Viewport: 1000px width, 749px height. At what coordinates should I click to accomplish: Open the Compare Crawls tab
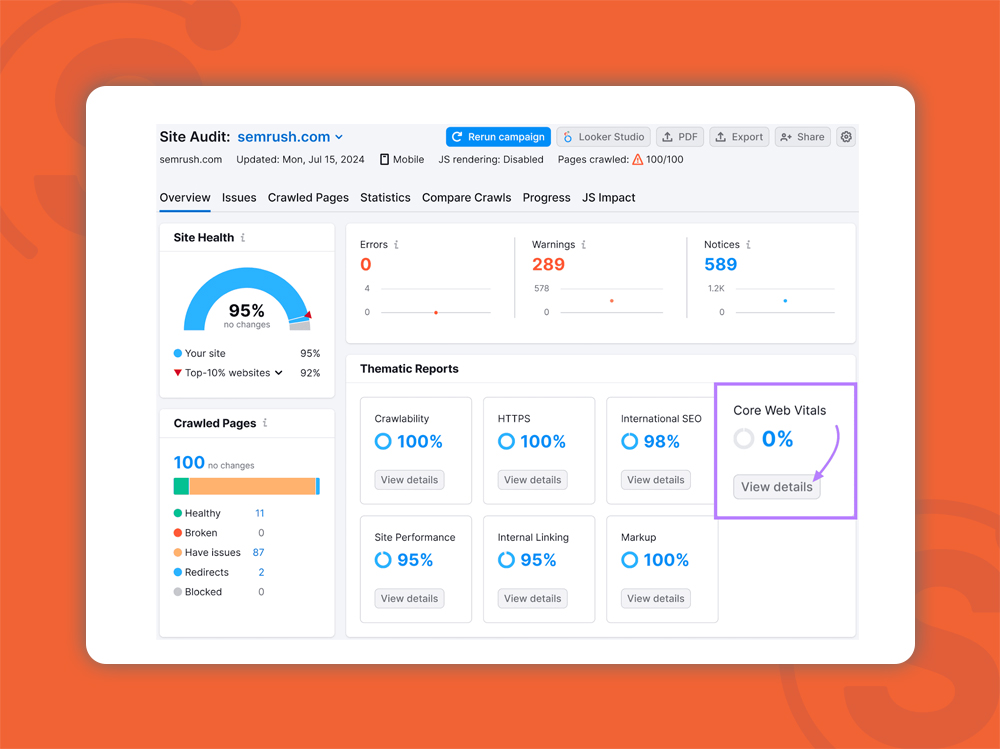(466, 198)
